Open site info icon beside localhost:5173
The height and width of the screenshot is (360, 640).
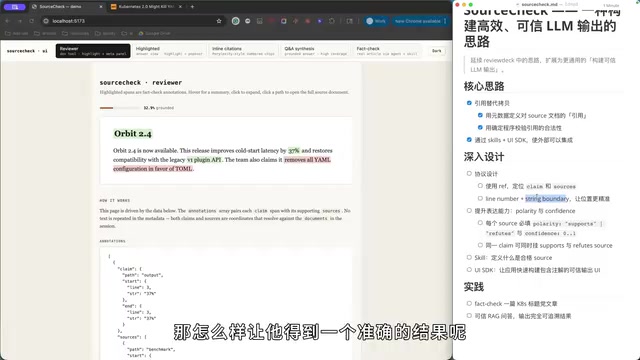[46, 21]
